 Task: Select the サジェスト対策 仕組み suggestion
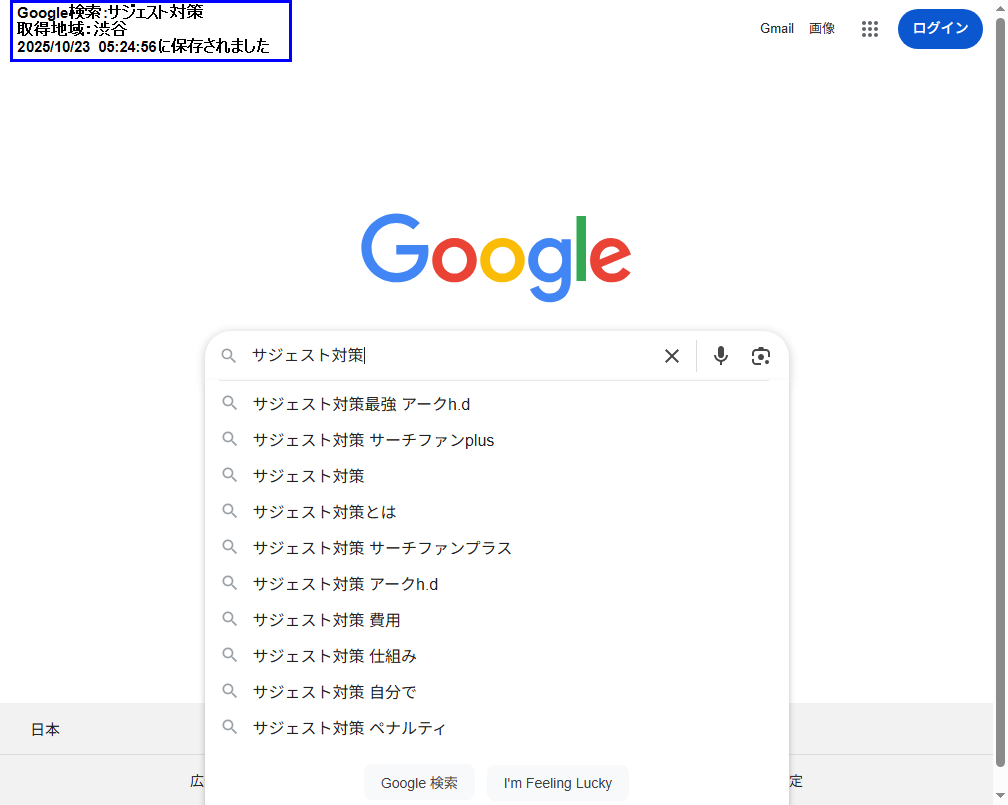pos(334,656)
